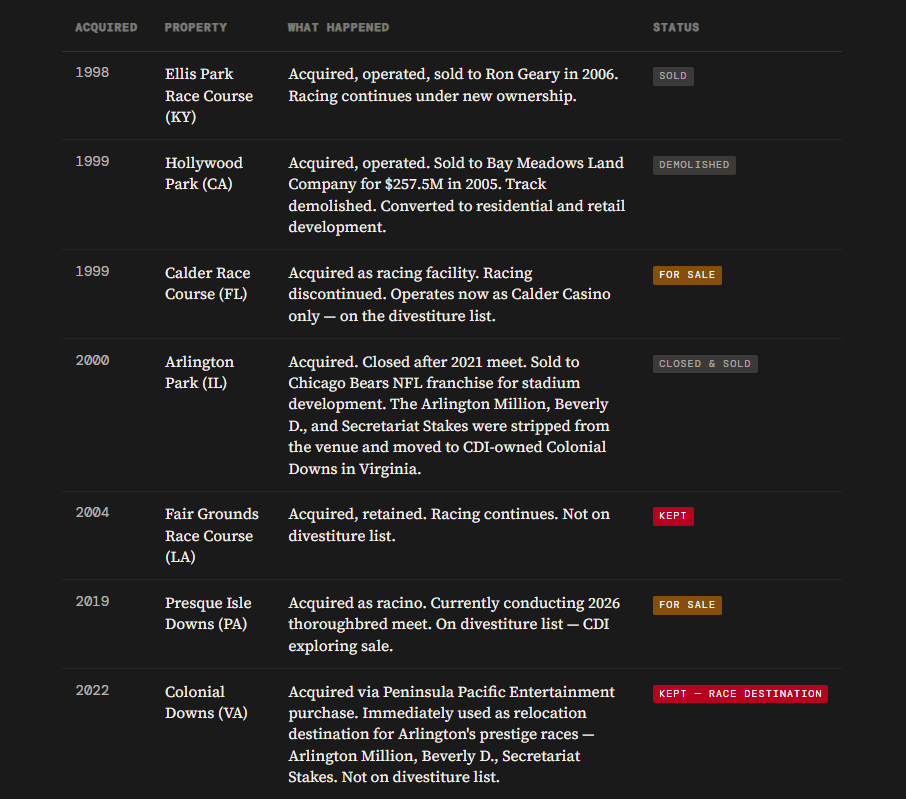
Task: Click Calder's FOR SALE badge
Action: pos(687,275)
